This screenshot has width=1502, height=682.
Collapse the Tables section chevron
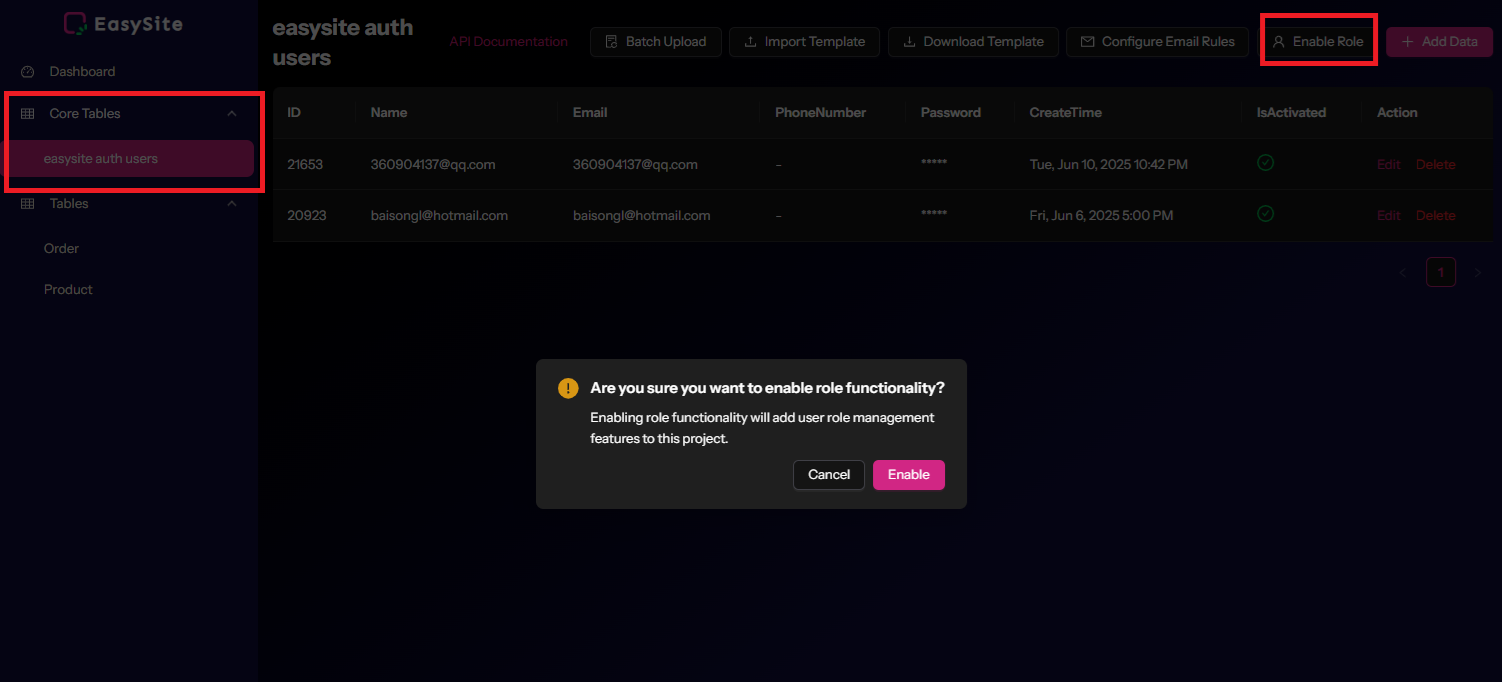(x=232, y=204)
